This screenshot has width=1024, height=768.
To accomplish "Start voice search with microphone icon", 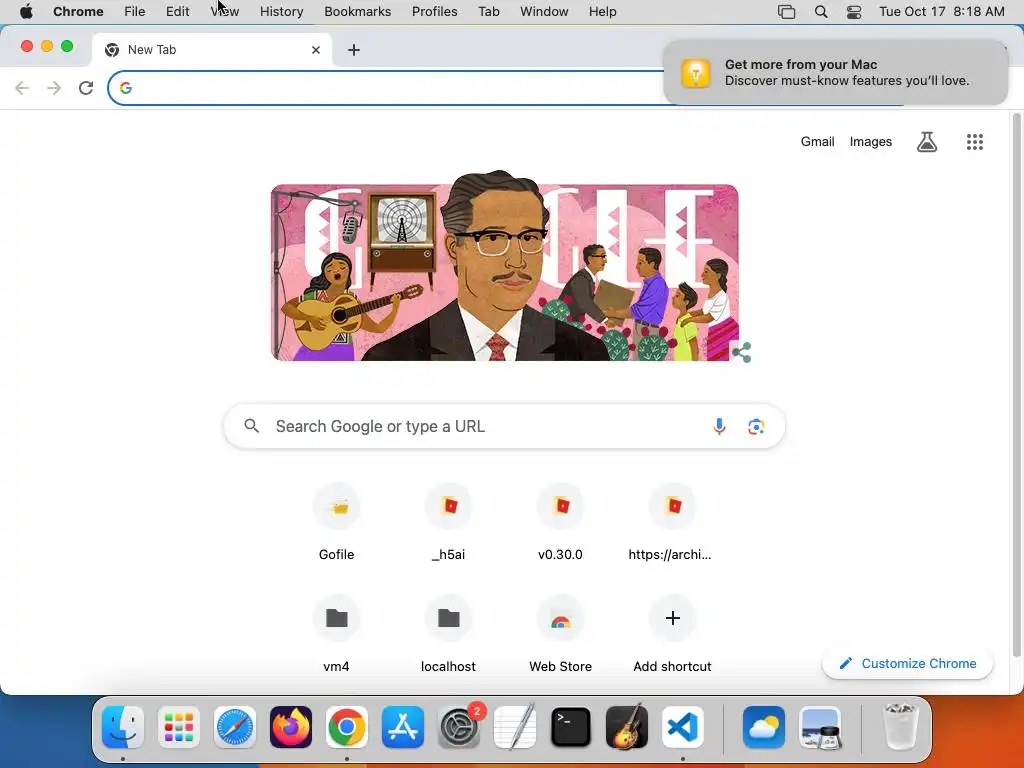I will 719,426.
